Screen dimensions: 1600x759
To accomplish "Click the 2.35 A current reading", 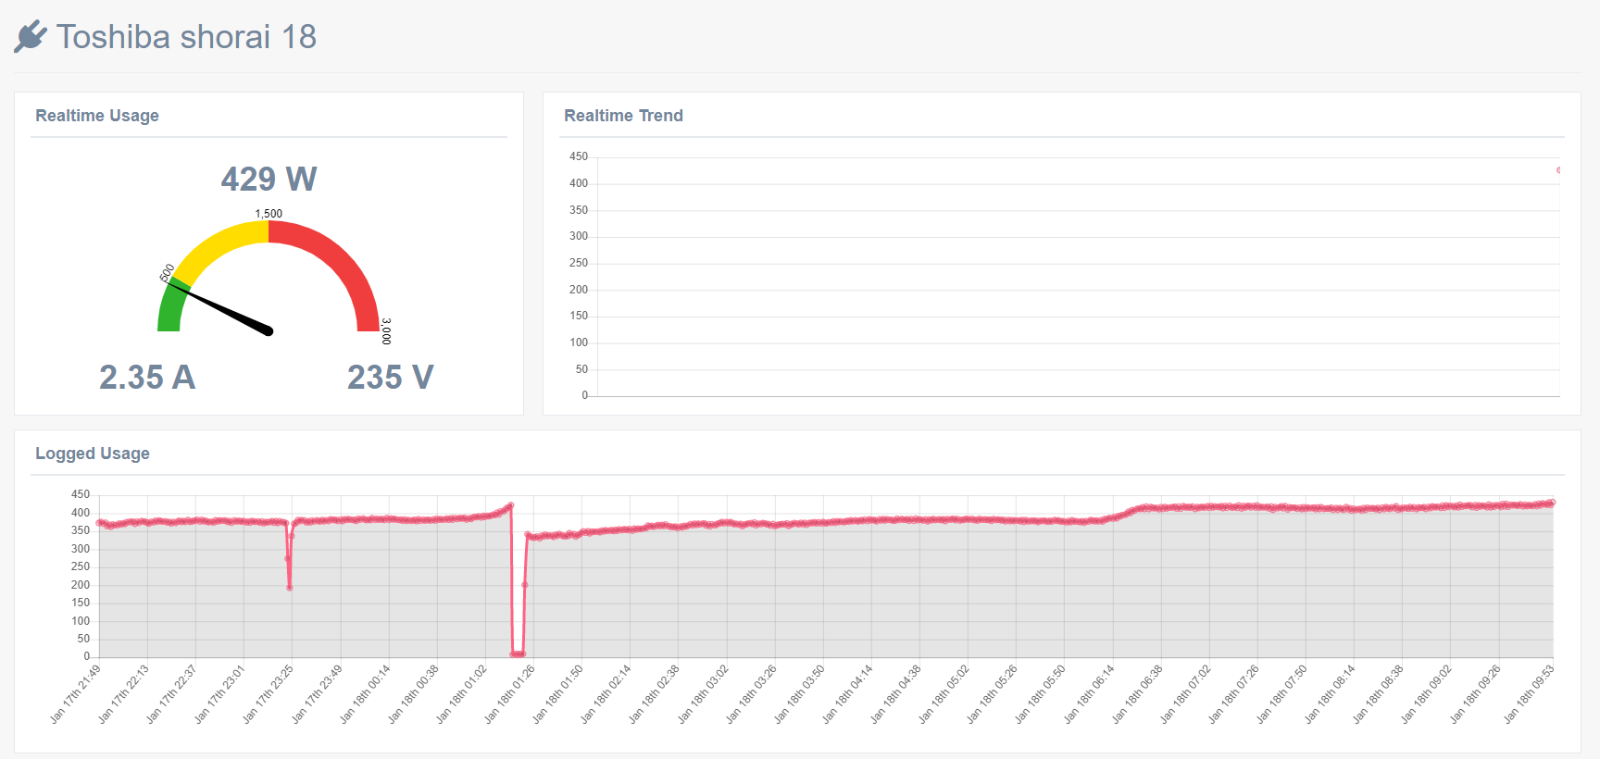I will pyautogui.click(x=147, y=377).
